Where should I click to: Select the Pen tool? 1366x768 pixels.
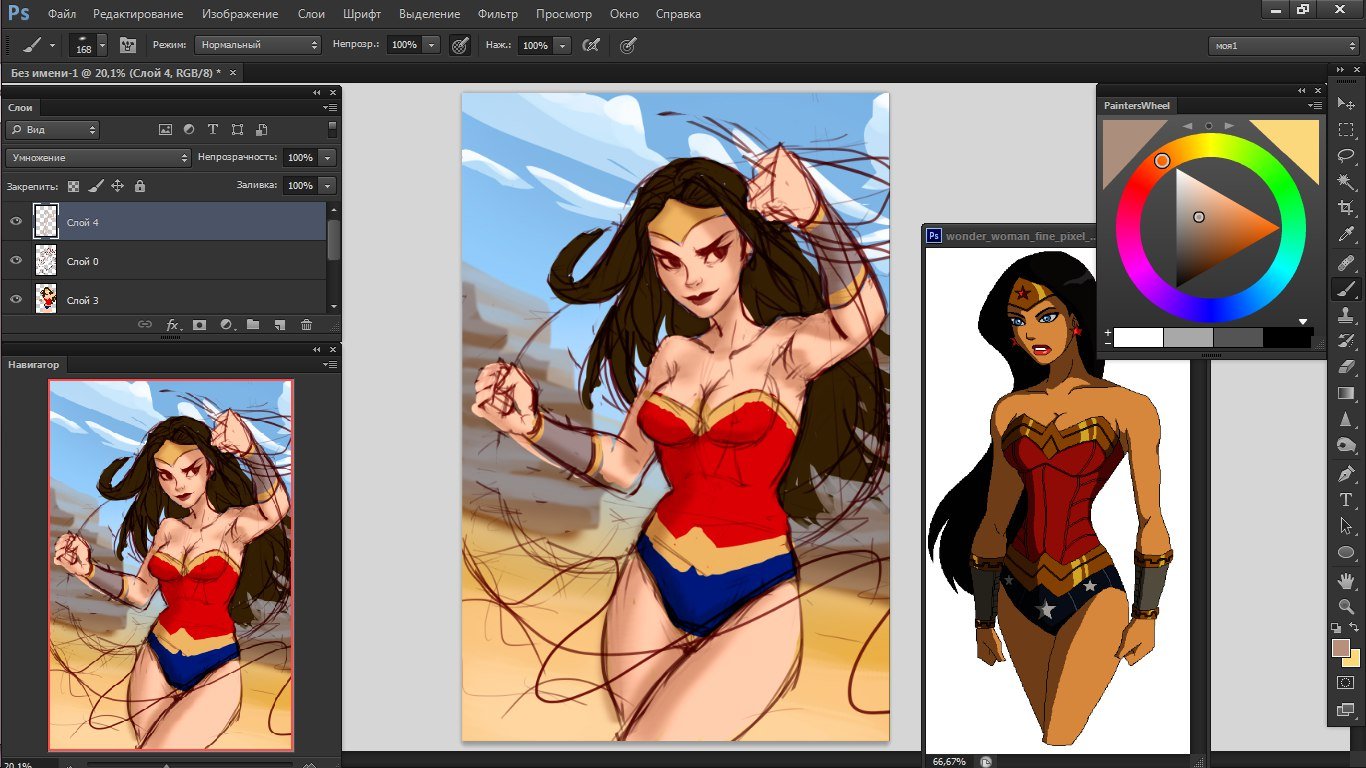click(1346, 473)
